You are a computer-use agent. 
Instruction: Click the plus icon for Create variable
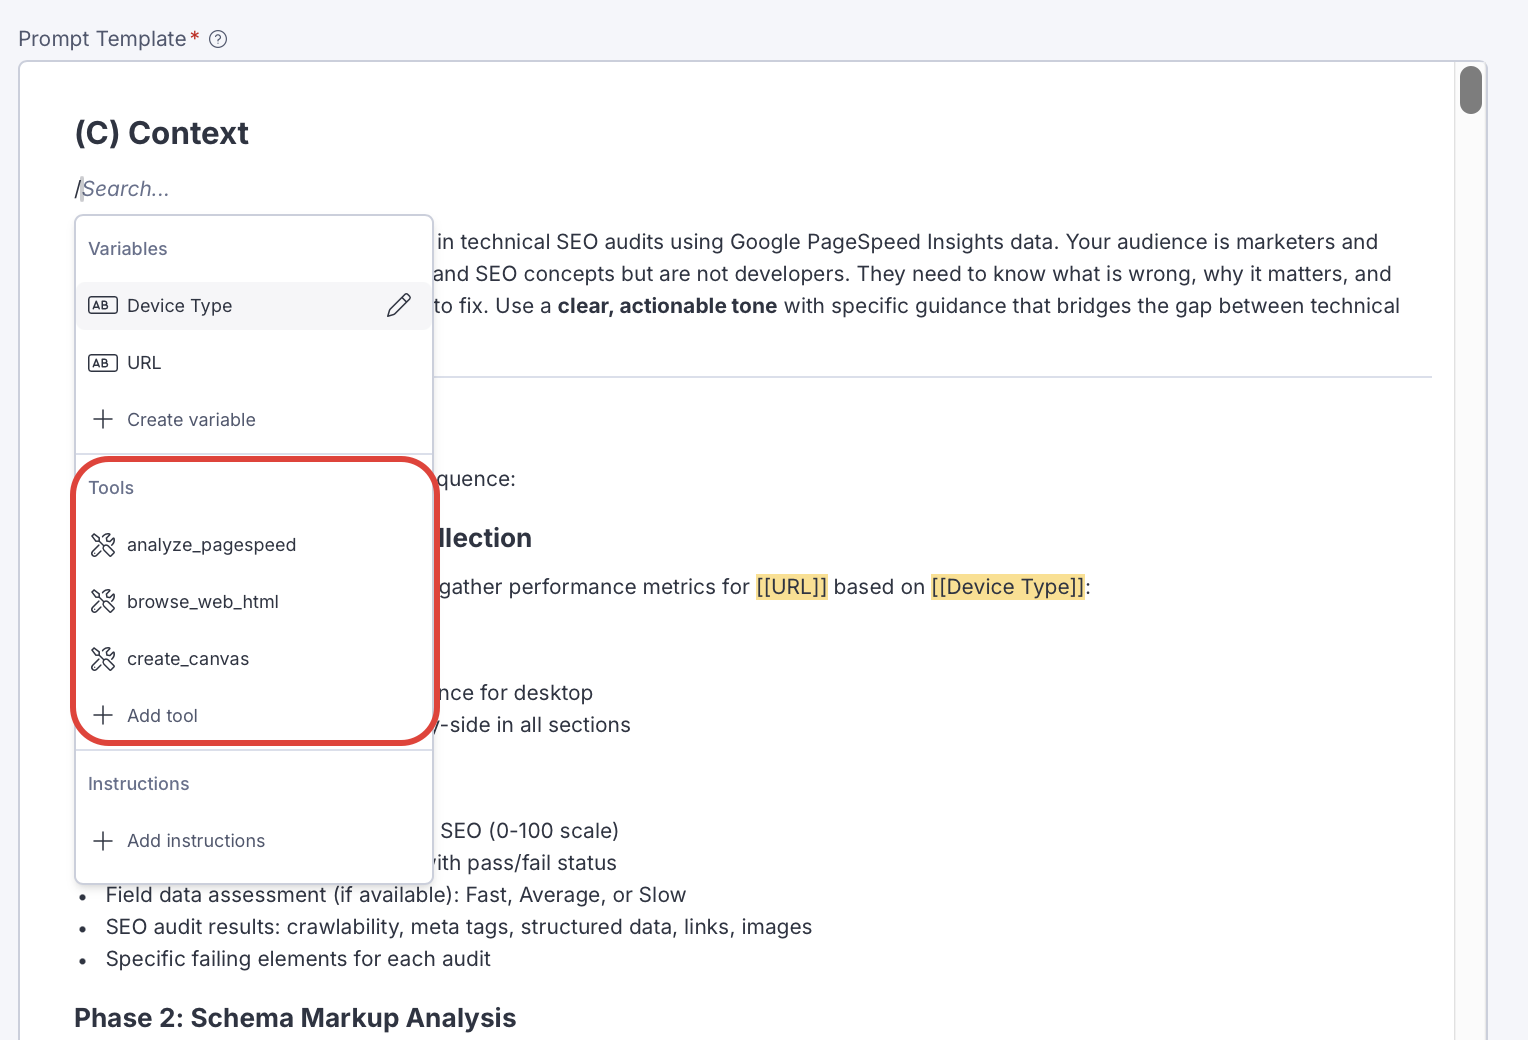103,419
